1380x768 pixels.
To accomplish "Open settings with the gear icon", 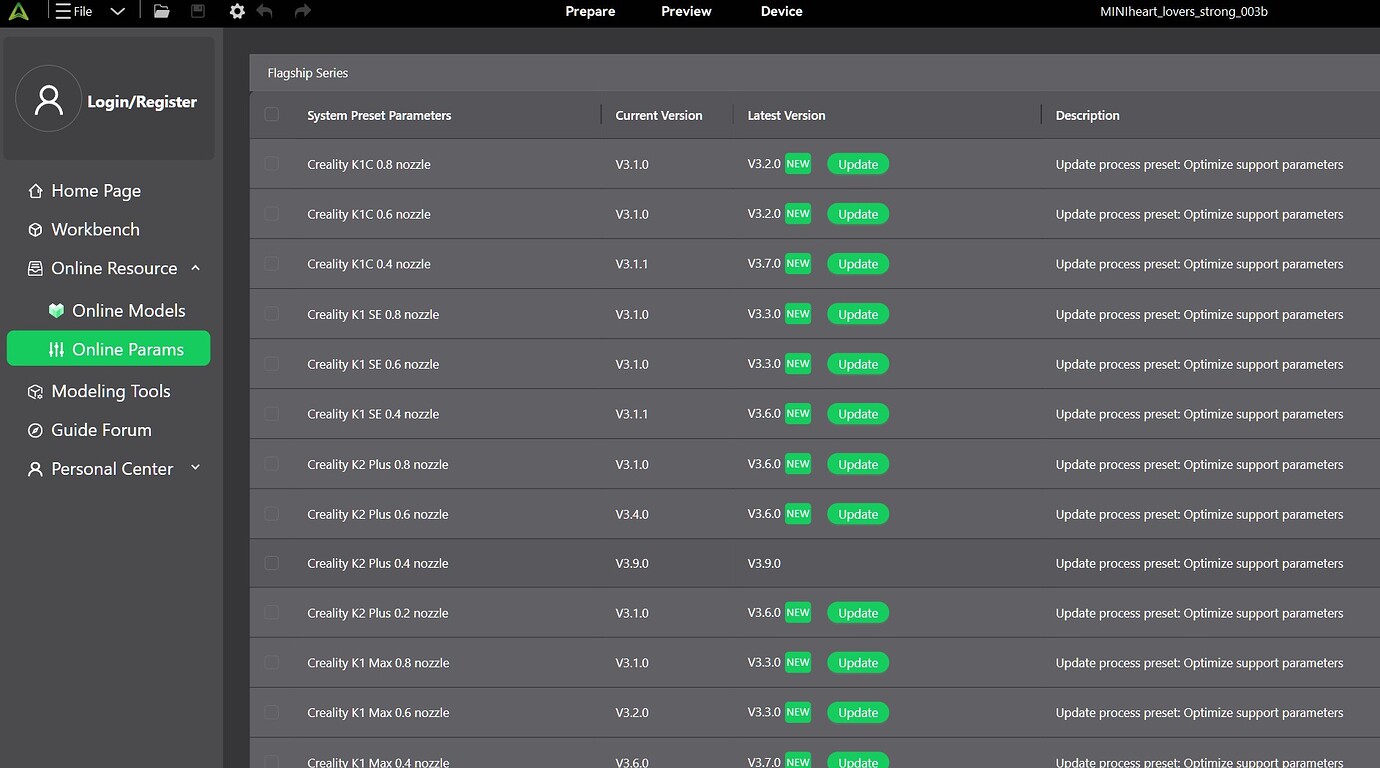I will (x=237, y=12).
